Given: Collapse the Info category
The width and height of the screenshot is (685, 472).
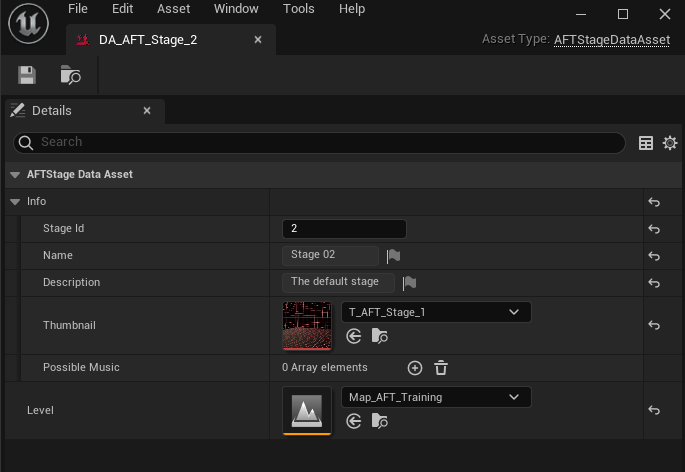Looking at the screenshot, I should [x=15, y=202].
